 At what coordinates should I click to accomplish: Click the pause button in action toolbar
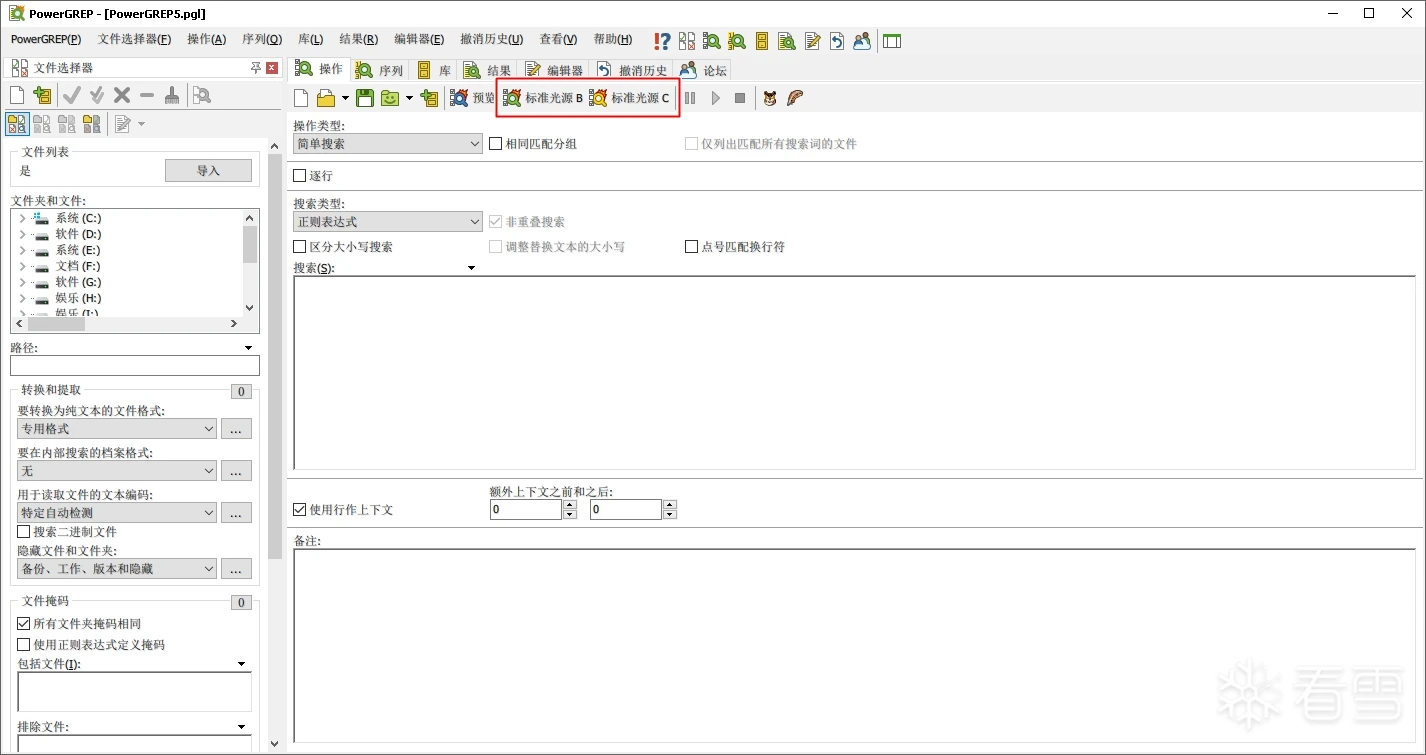pos(690,98)
